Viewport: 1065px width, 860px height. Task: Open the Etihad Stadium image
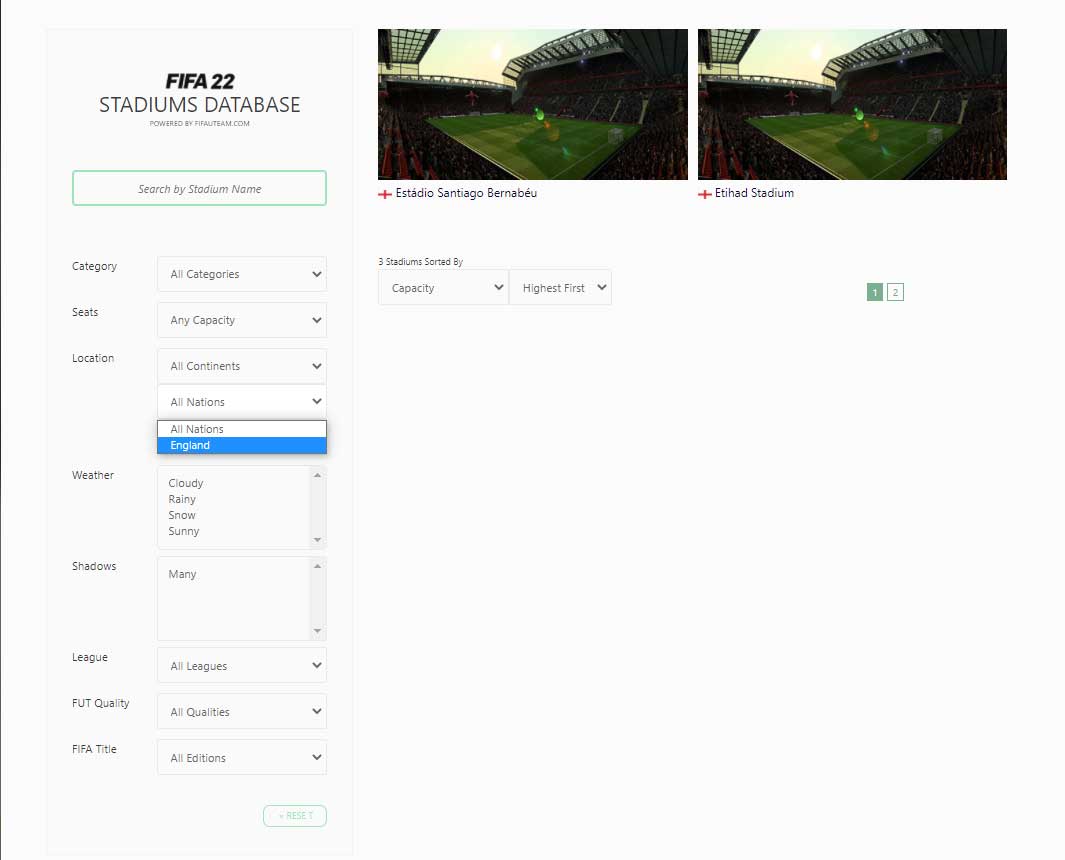852,104
